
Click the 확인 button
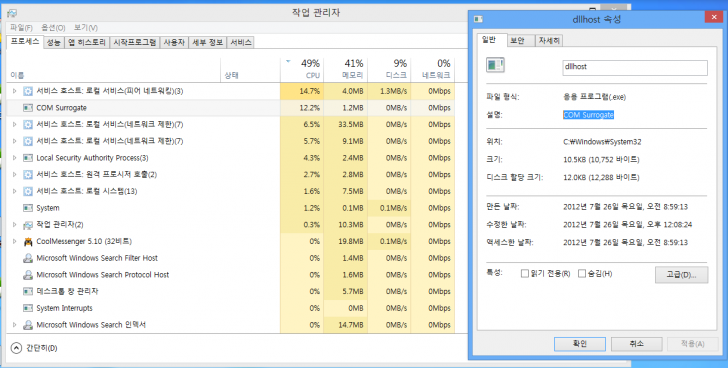click(x=579, y=344)
